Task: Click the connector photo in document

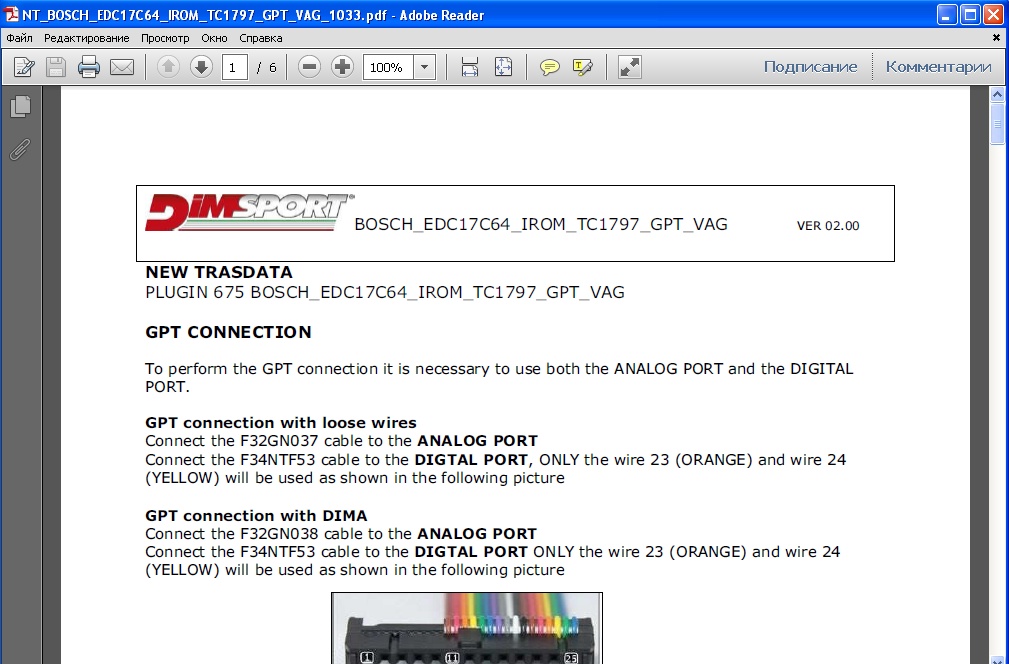Action: 467,628
